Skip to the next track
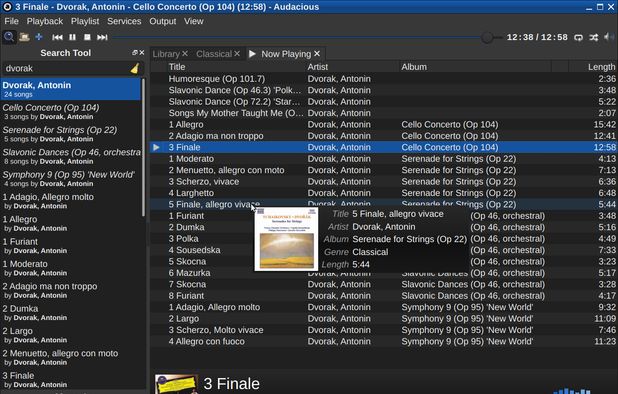Image resolution: width=618 pixels, height=394 pixels. (102, 37)
